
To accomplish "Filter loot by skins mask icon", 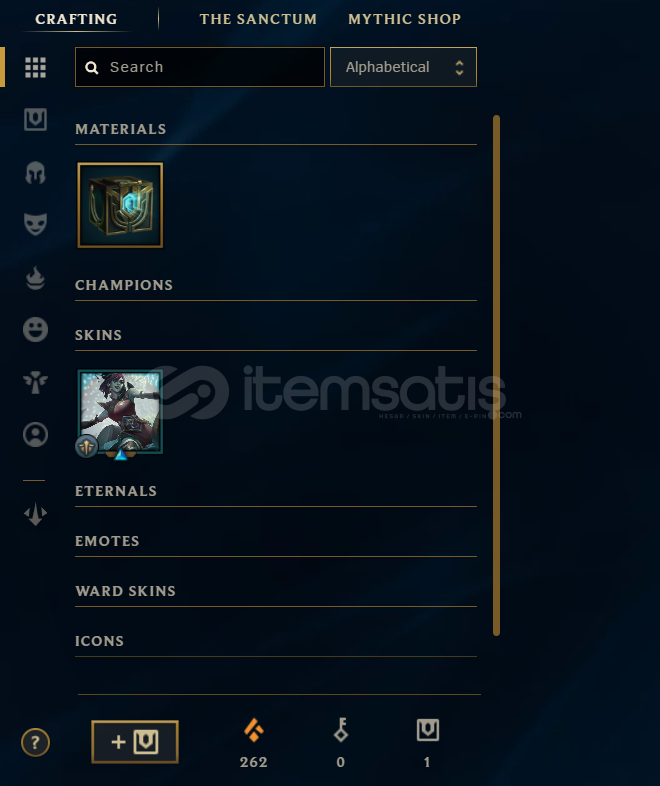I will click(x=35, y=224).
